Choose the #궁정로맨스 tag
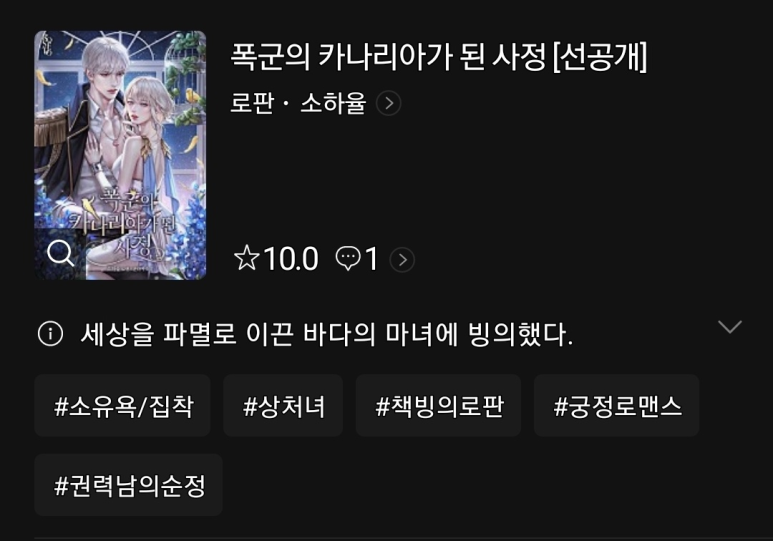Screen dimensions: 773x541 [x=616, y=405]
